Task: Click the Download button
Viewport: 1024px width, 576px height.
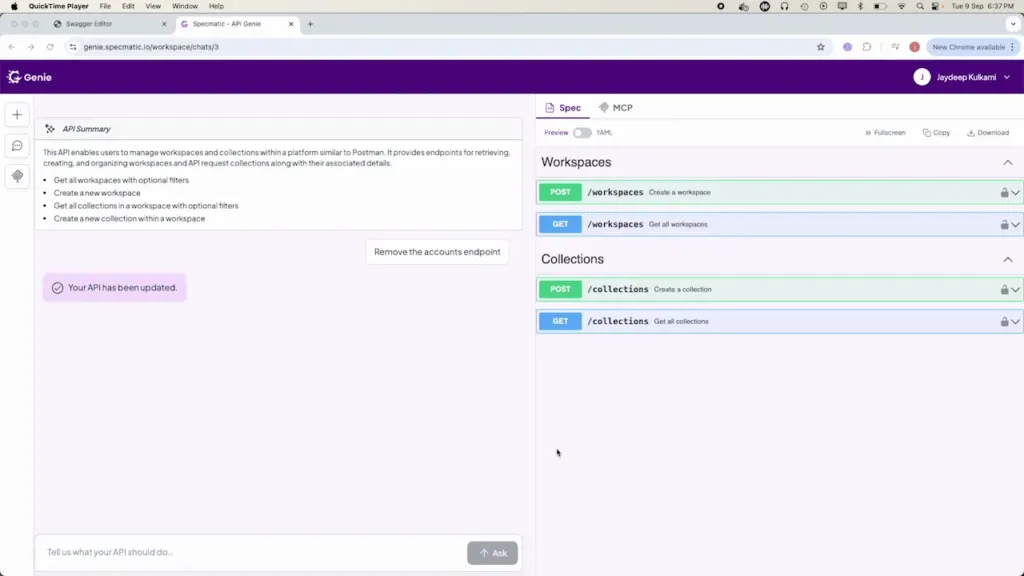Action: tap(987, 133)
